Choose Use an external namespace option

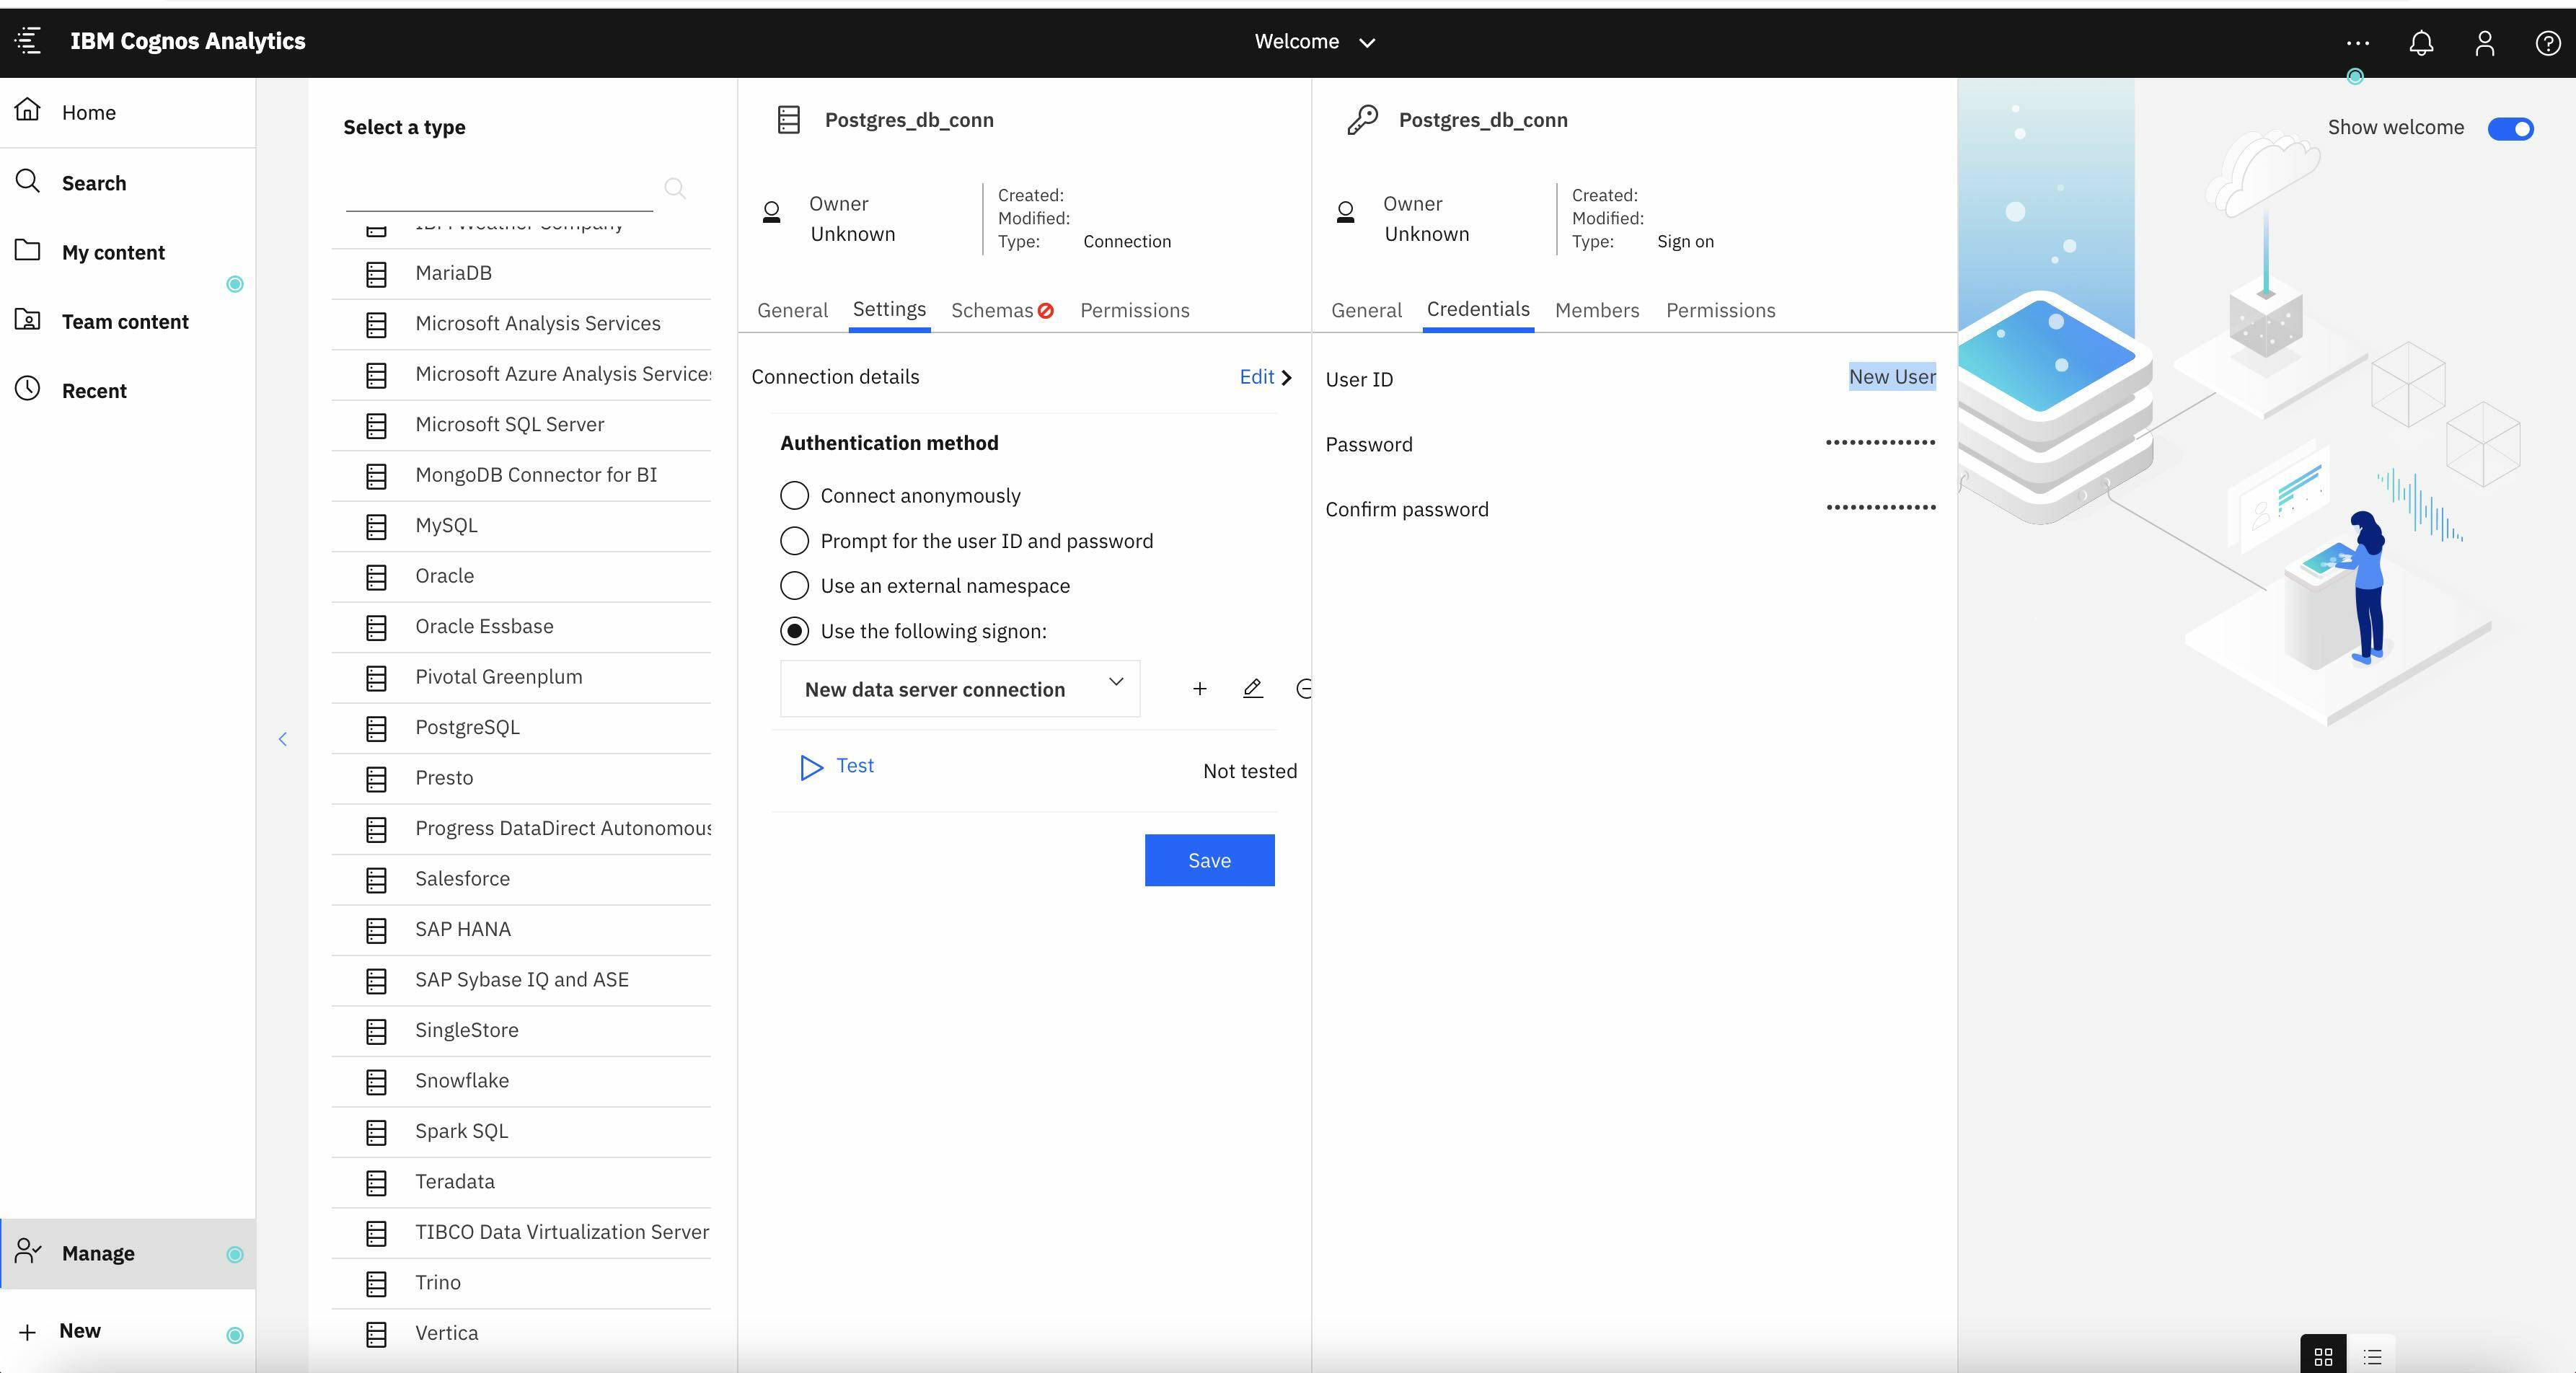pos(794,586)
